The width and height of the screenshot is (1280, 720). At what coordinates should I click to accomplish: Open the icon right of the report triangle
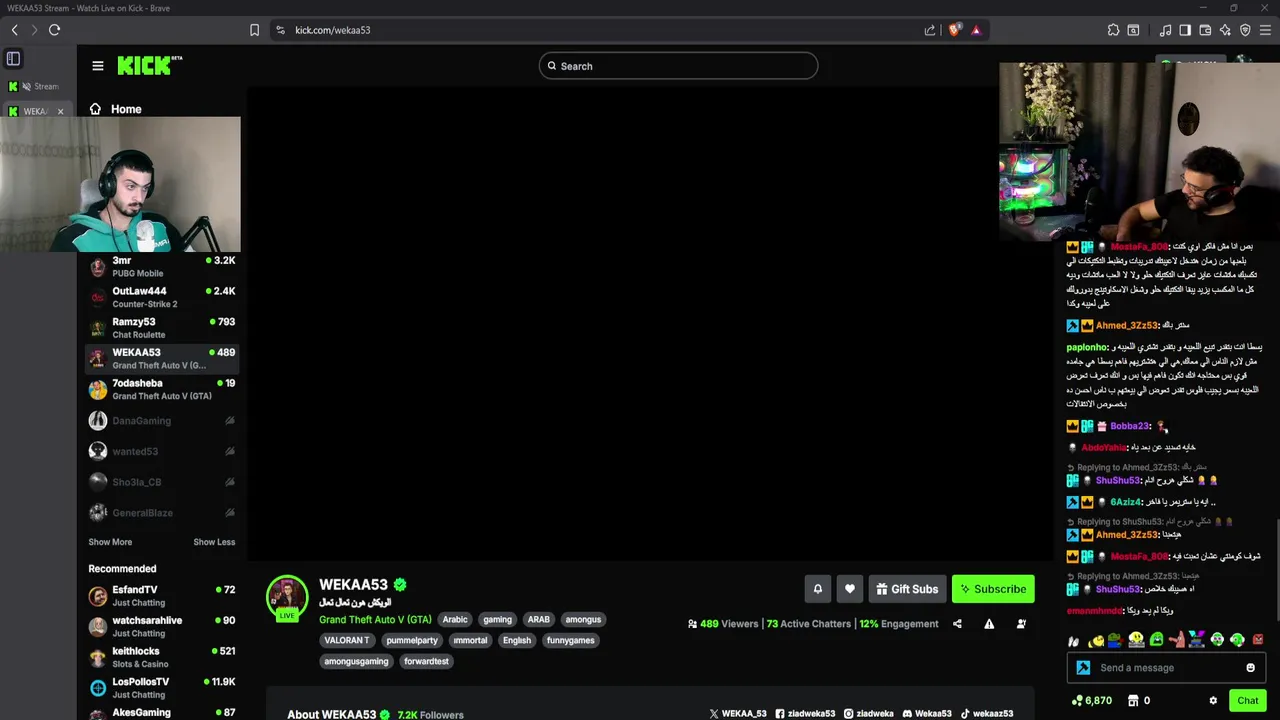click(x=1021, y=624)
